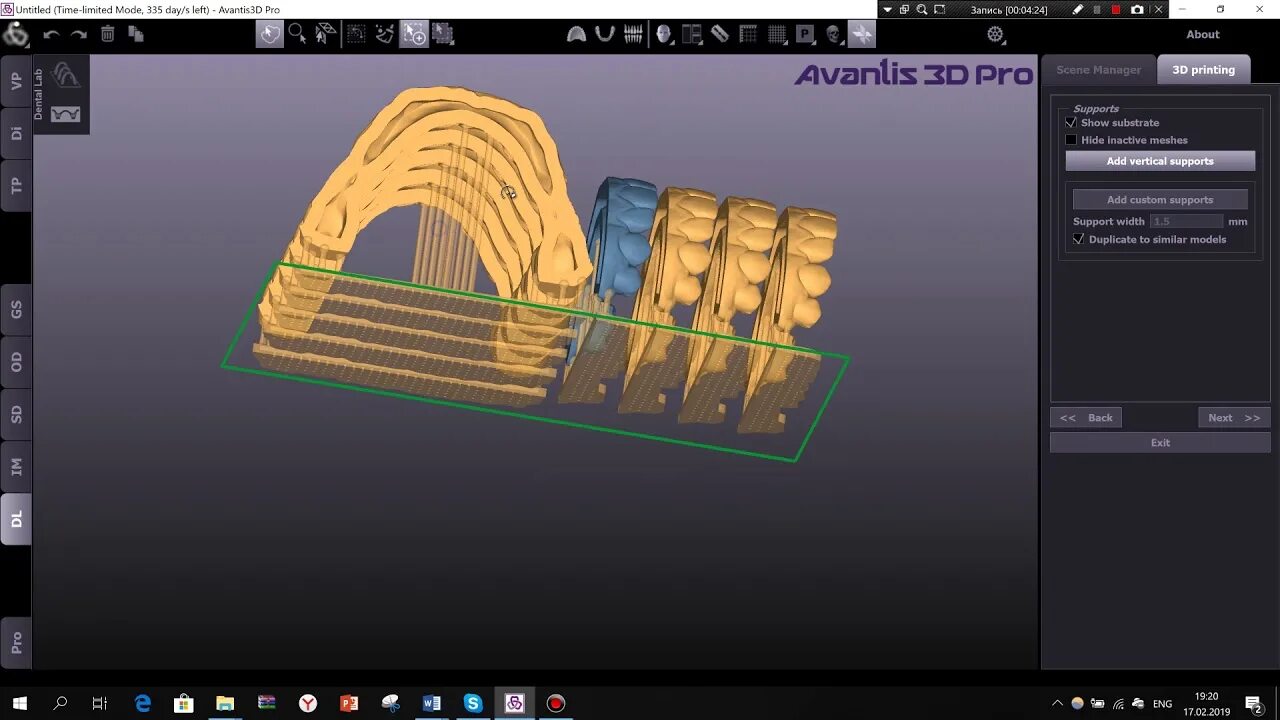The image size is (1280, 720).
Task: Click the Support width input field
Action: (x=1186, y=221)
